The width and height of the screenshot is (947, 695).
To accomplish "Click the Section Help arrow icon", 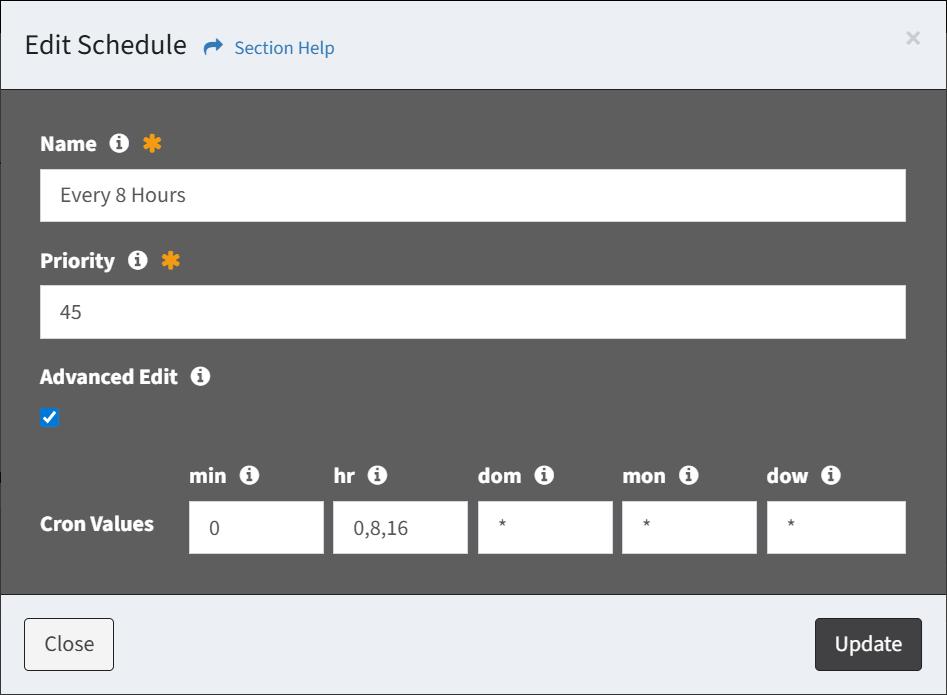I will [x=212, y=47].
